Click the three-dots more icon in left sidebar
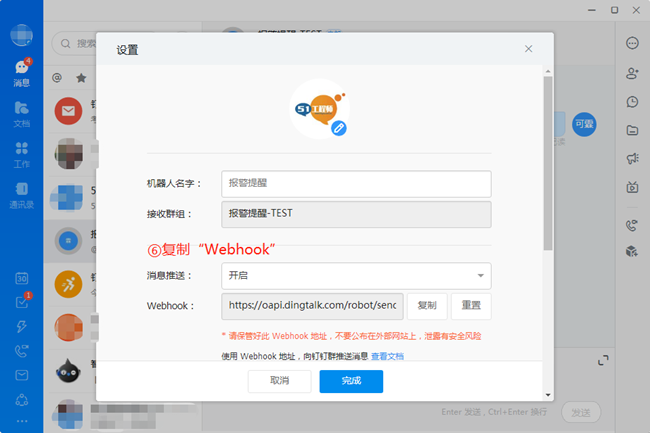 (22, 421)
